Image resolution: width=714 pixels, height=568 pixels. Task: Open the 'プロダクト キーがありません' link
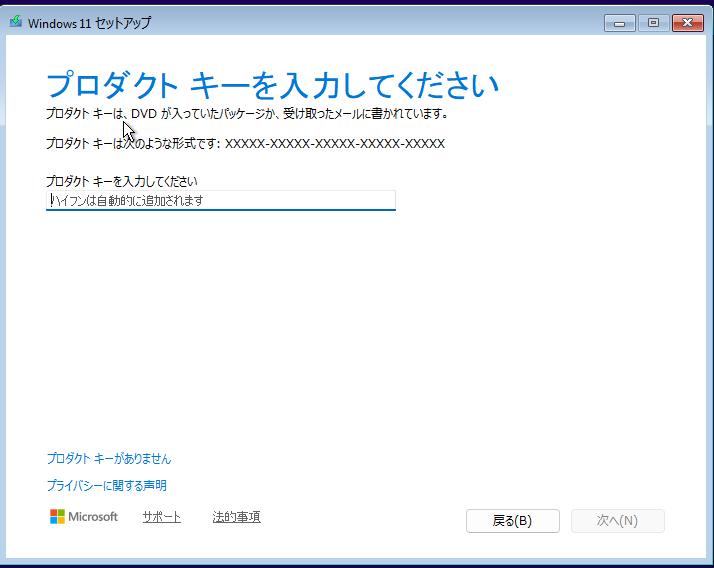pyautogui.click(x=109, y=459)
